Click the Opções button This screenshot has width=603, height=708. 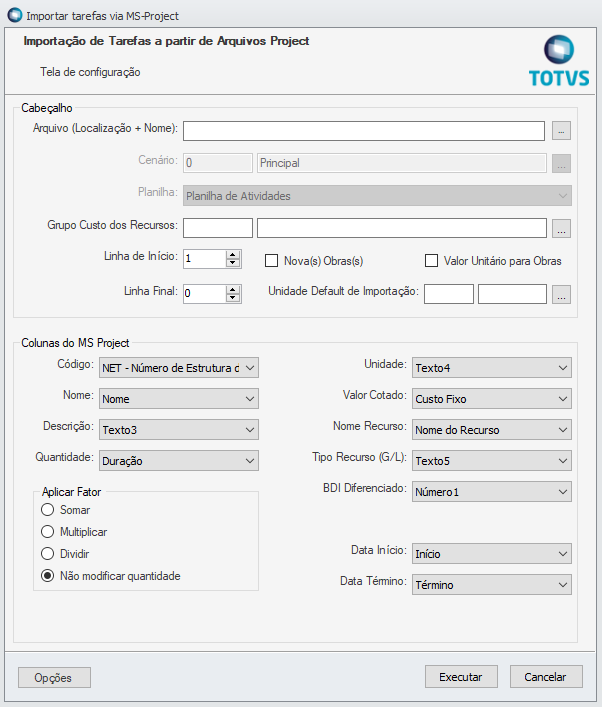[54, 677]
